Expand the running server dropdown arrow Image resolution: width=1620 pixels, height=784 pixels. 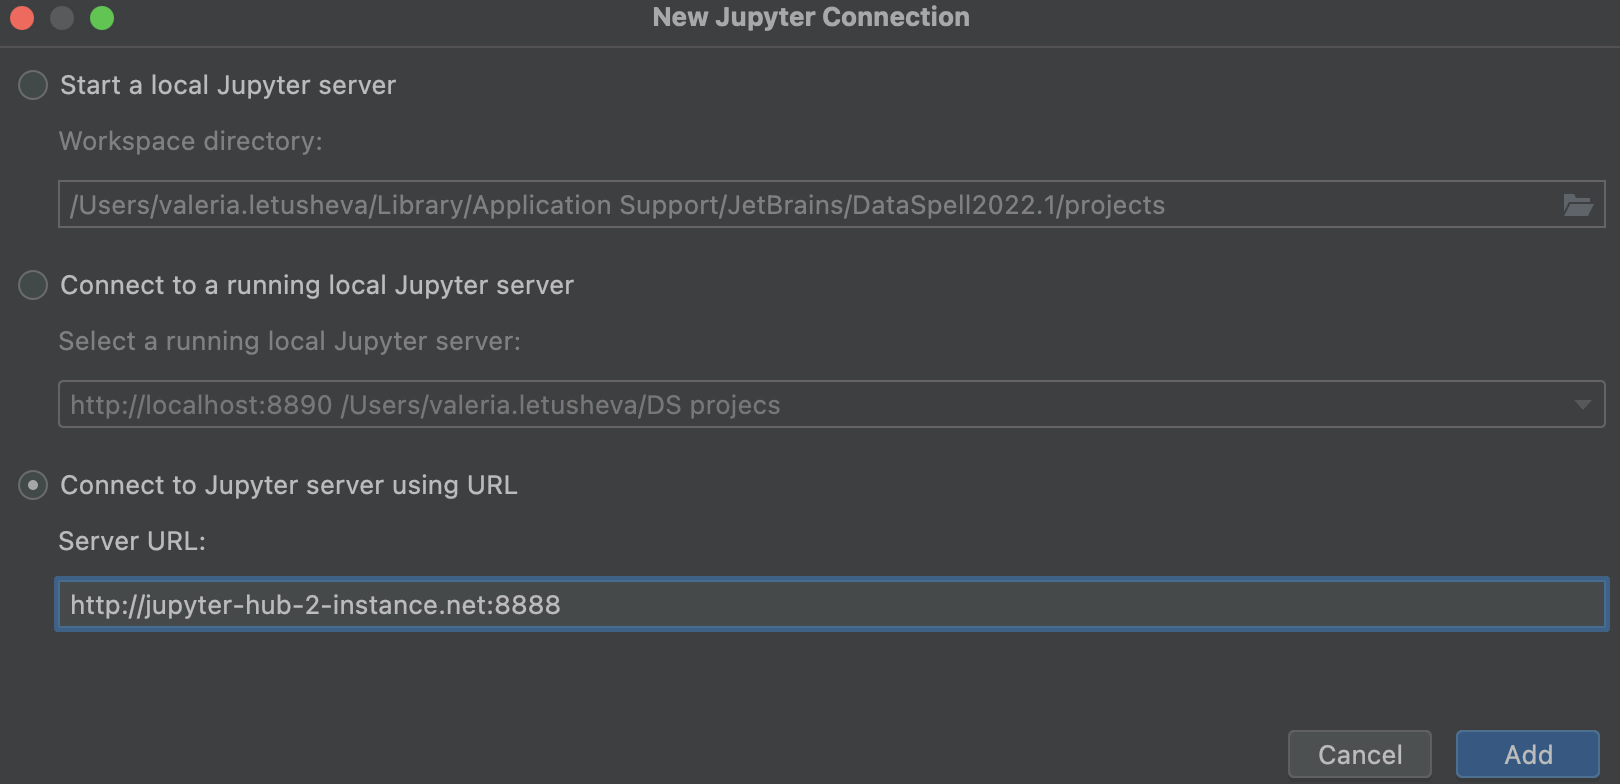click(1582, 405)
